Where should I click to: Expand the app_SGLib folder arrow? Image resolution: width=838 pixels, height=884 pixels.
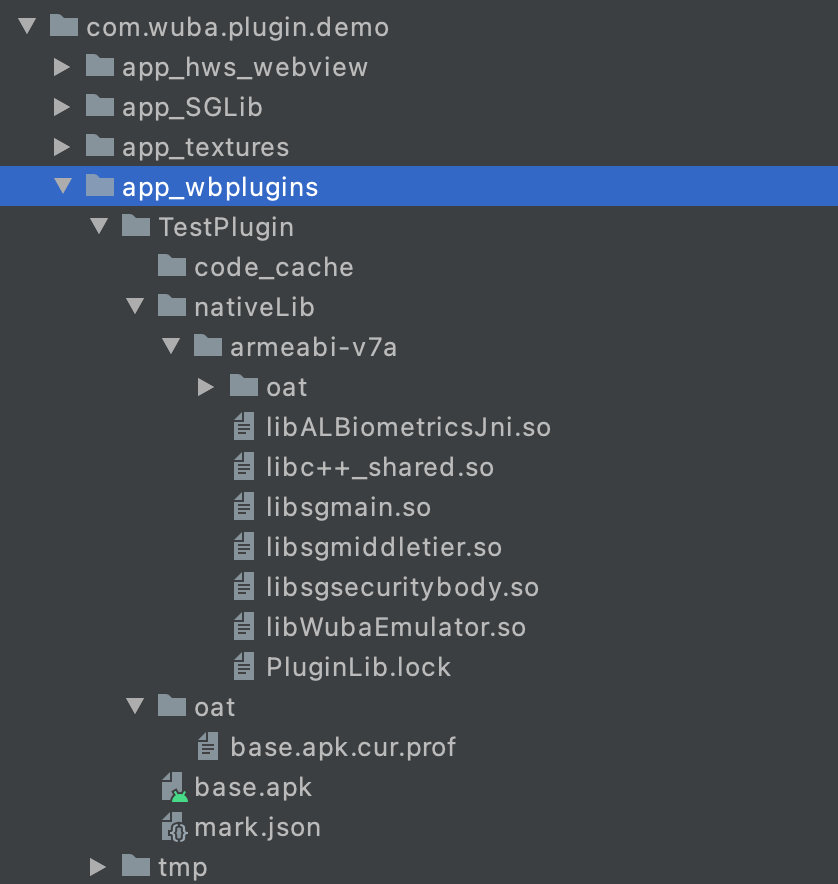62,107
